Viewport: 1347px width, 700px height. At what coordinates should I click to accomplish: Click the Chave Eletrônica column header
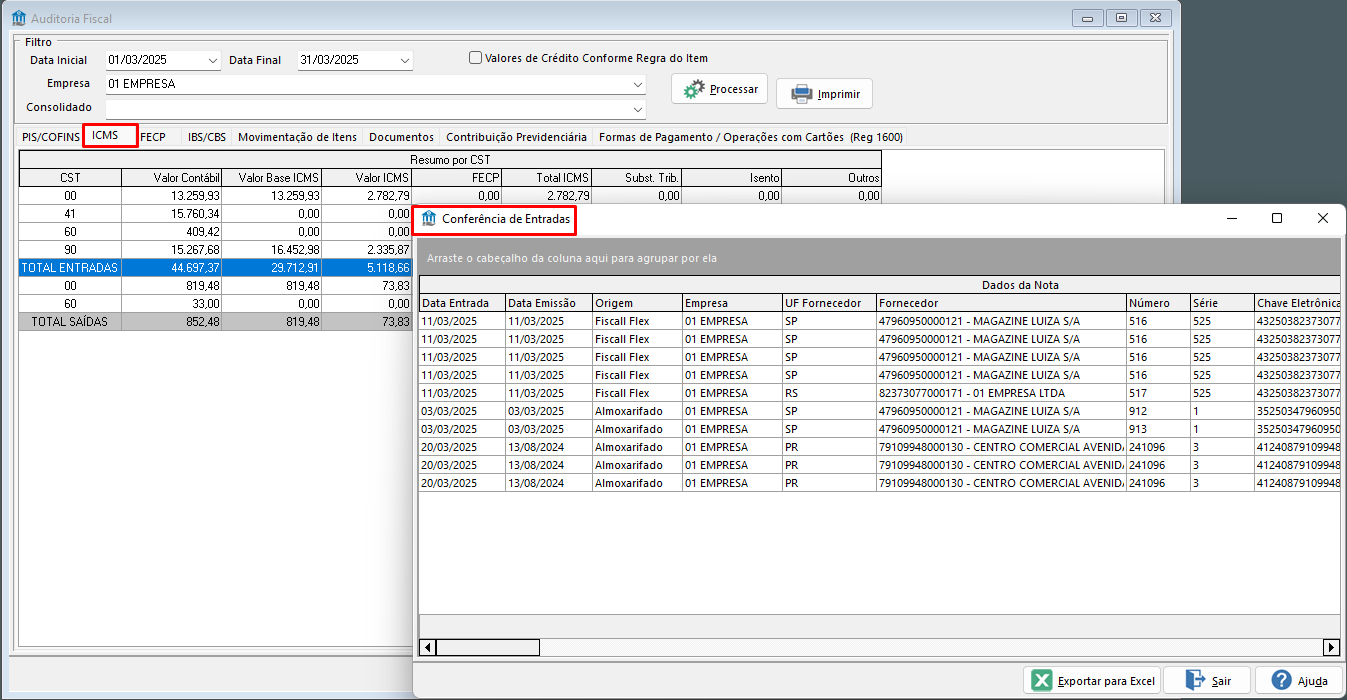click(1297, 303)
